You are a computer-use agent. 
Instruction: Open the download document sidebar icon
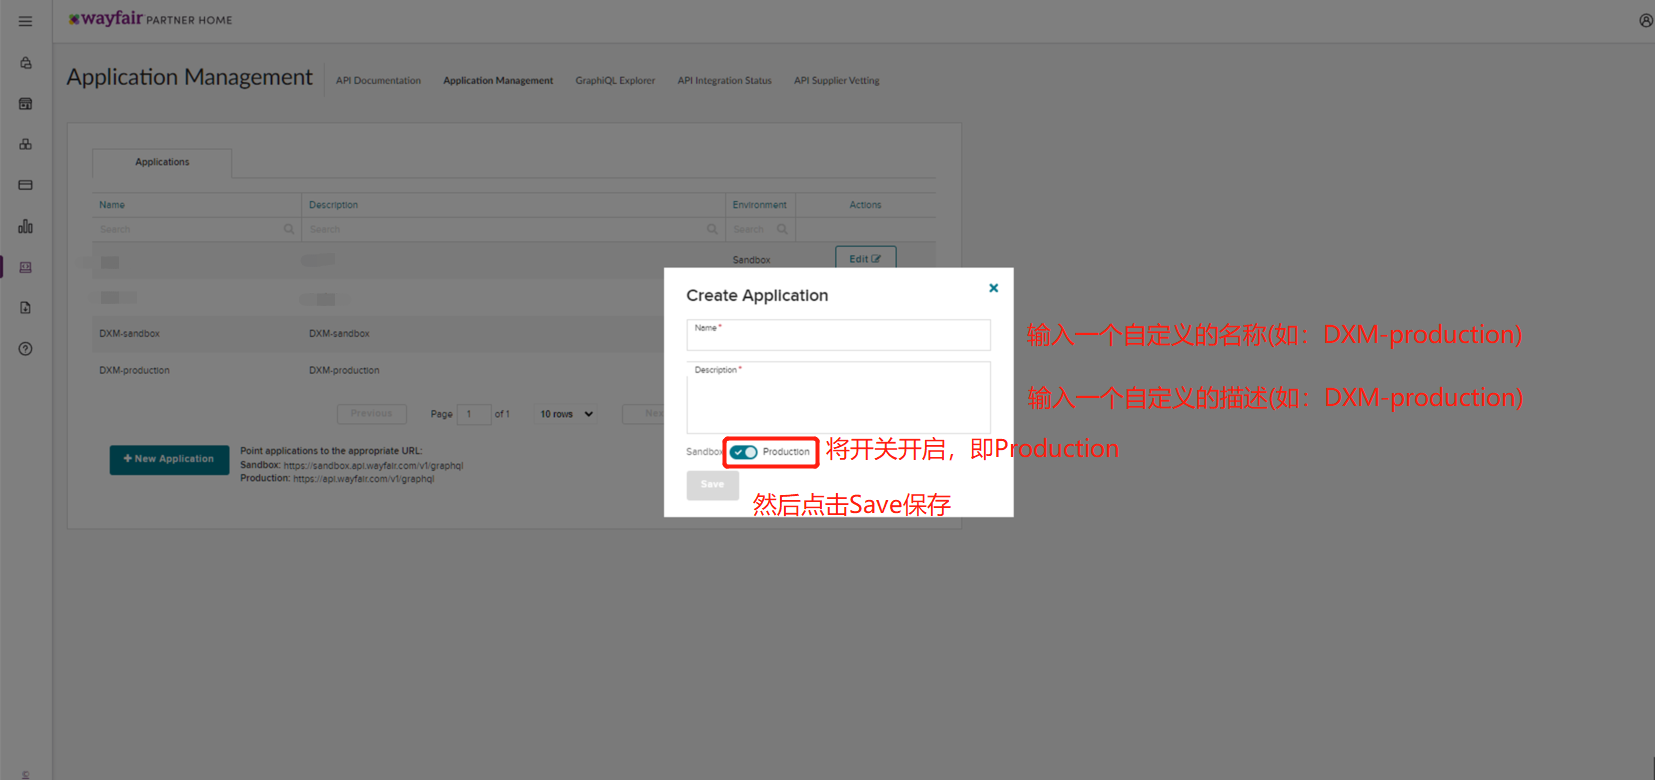[x=26, y=308]
